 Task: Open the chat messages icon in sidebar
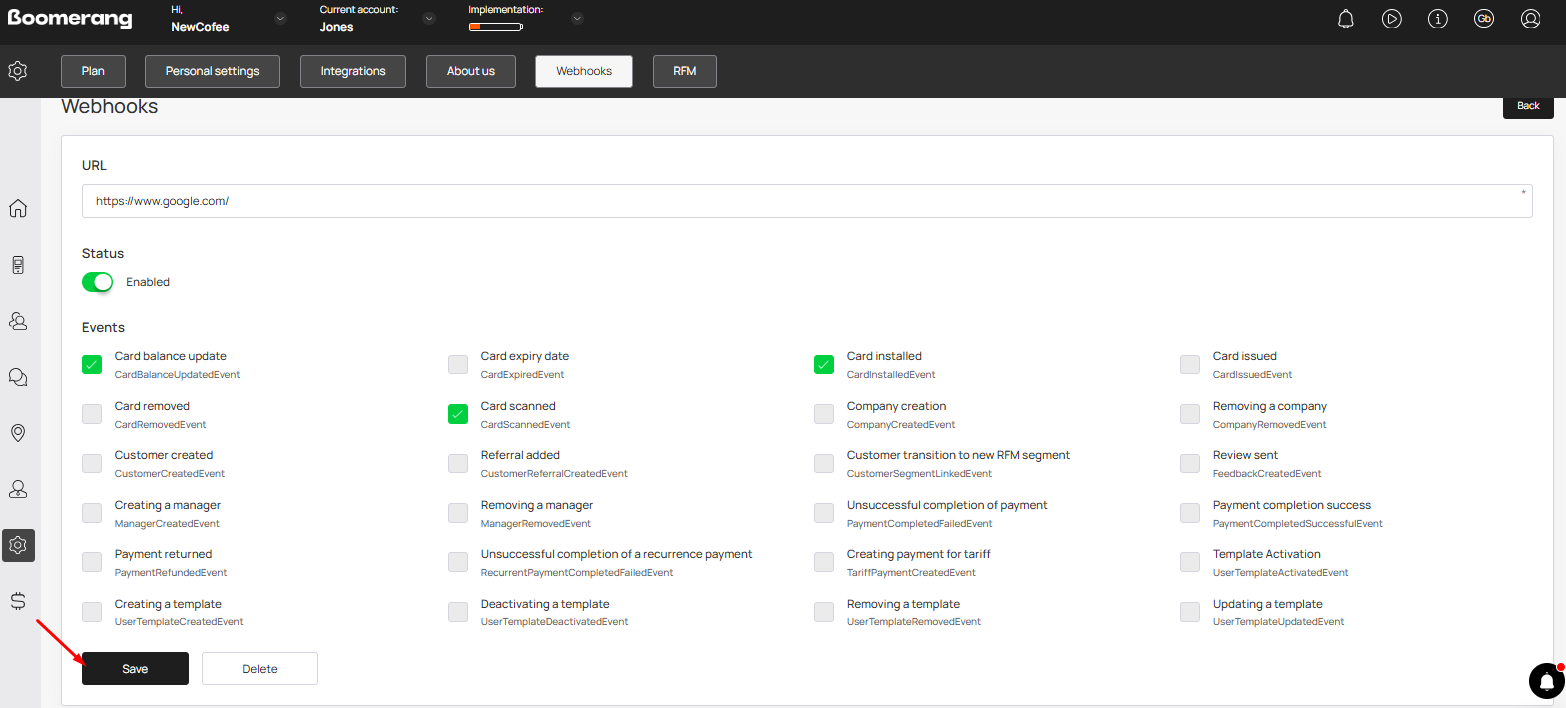pos(18,377)
